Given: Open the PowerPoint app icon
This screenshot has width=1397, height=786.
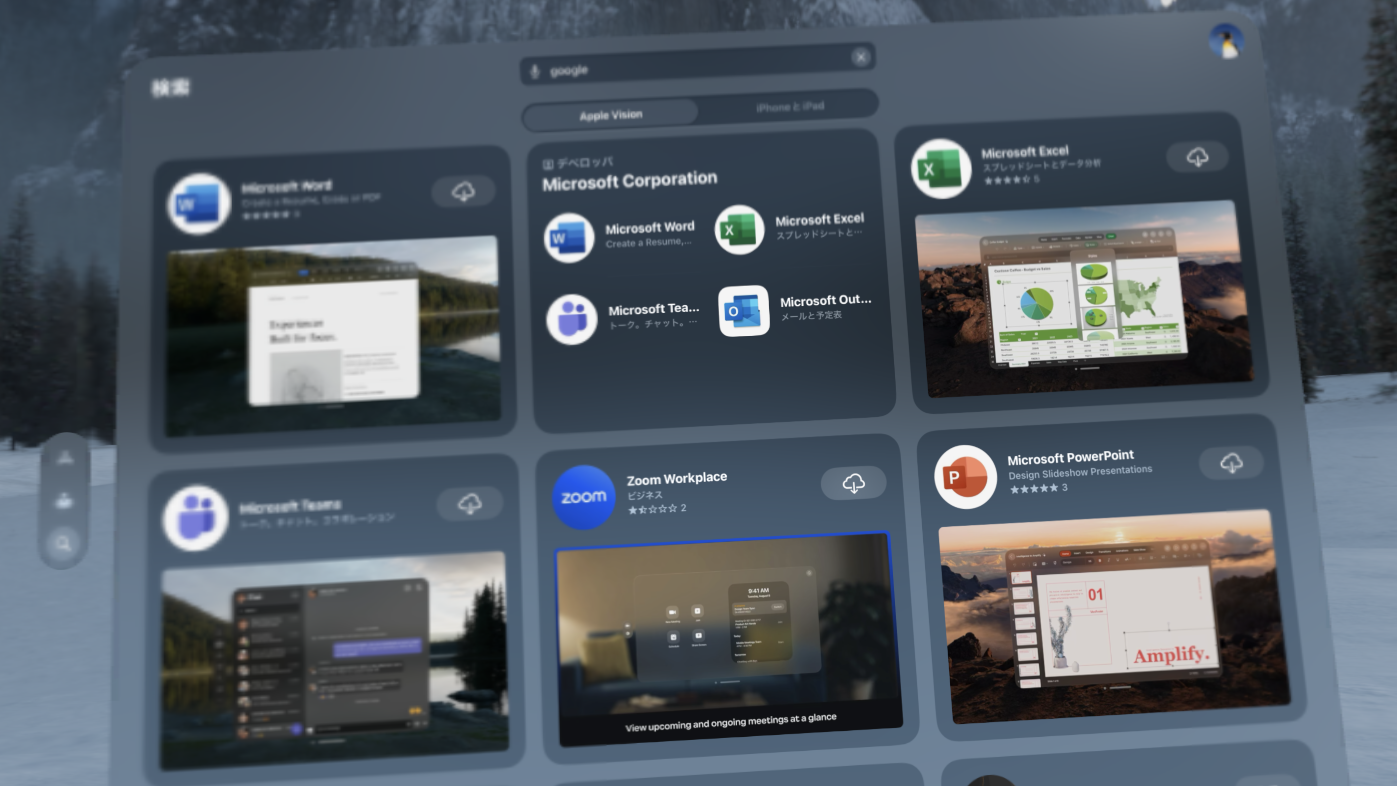Looking at the screenshot, I should coord(965,476).
